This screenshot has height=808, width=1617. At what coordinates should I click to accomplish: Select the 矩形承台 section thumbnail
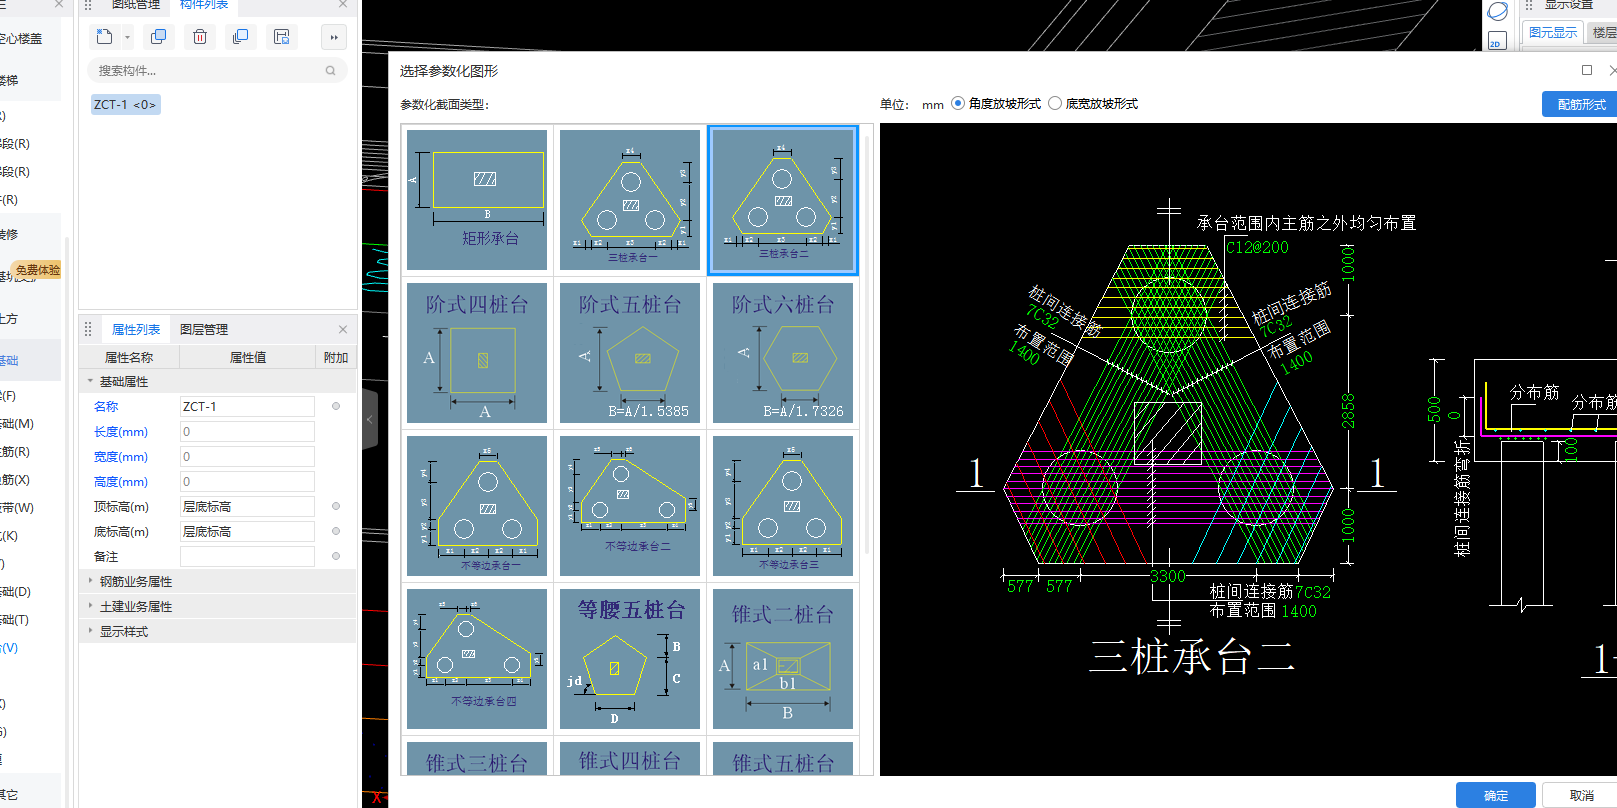477,200
